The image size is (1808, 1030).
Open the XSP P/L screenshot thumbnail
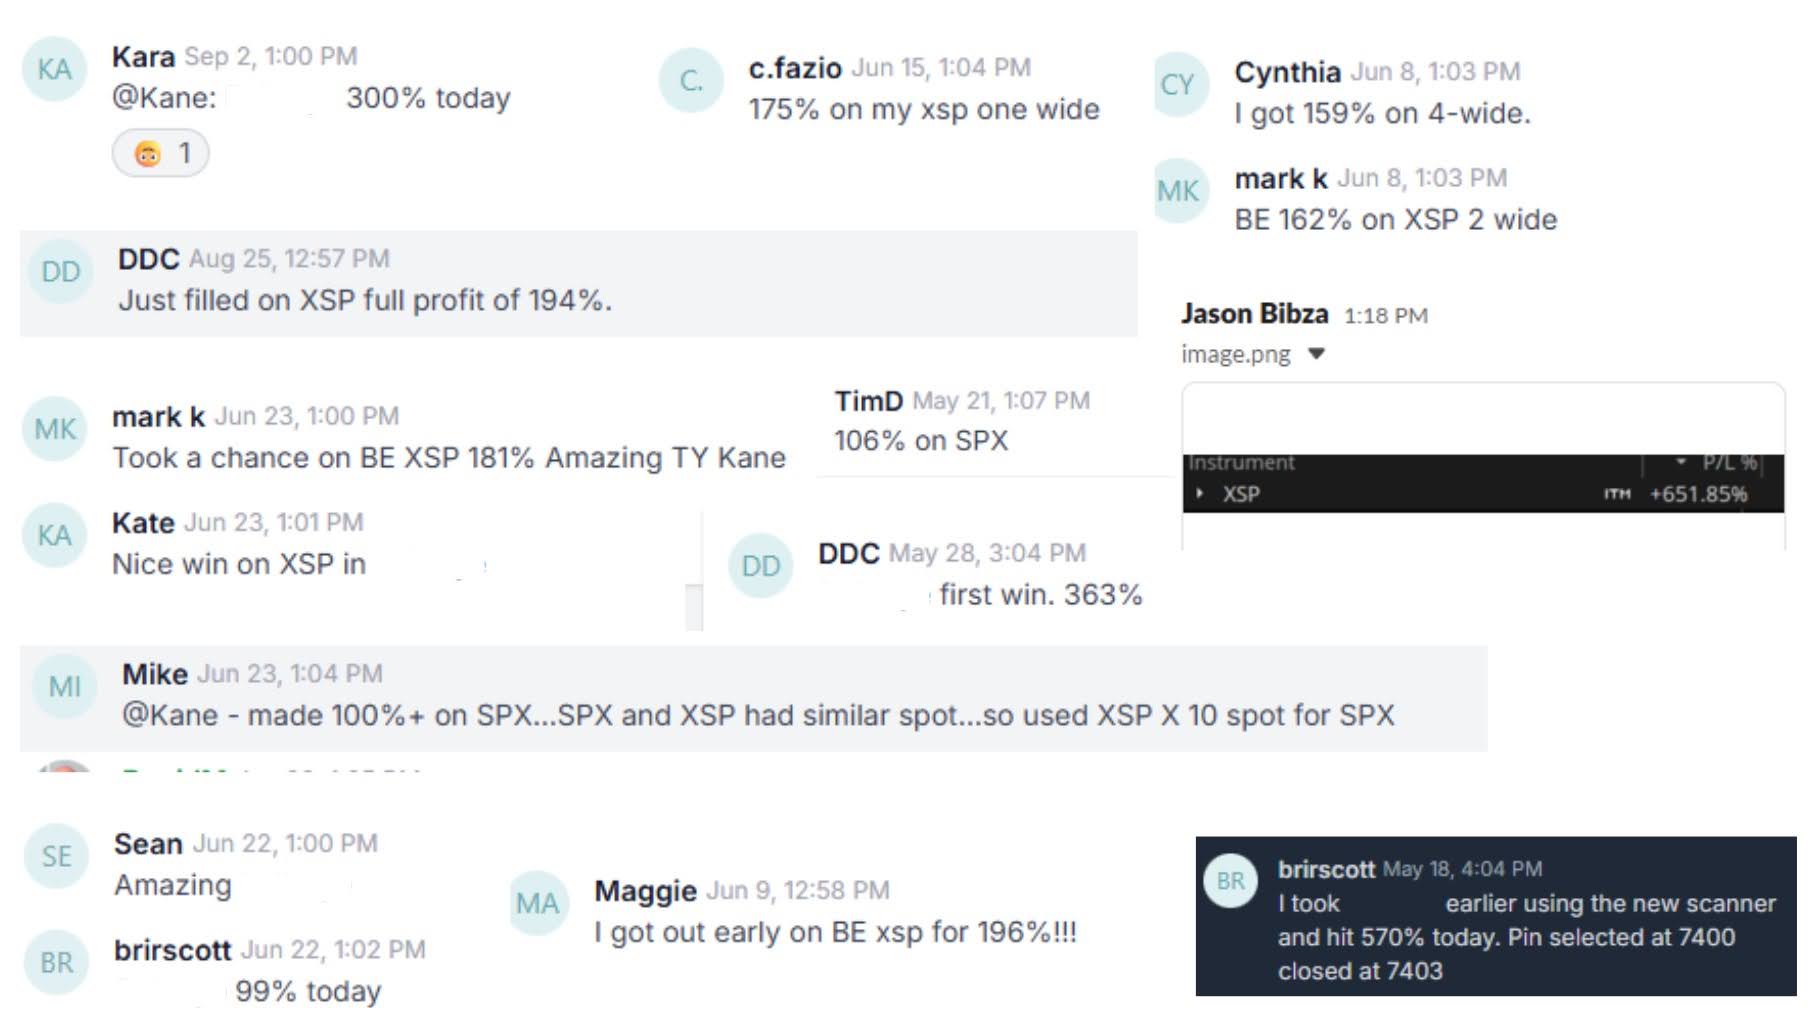(x=1483, y=467)
